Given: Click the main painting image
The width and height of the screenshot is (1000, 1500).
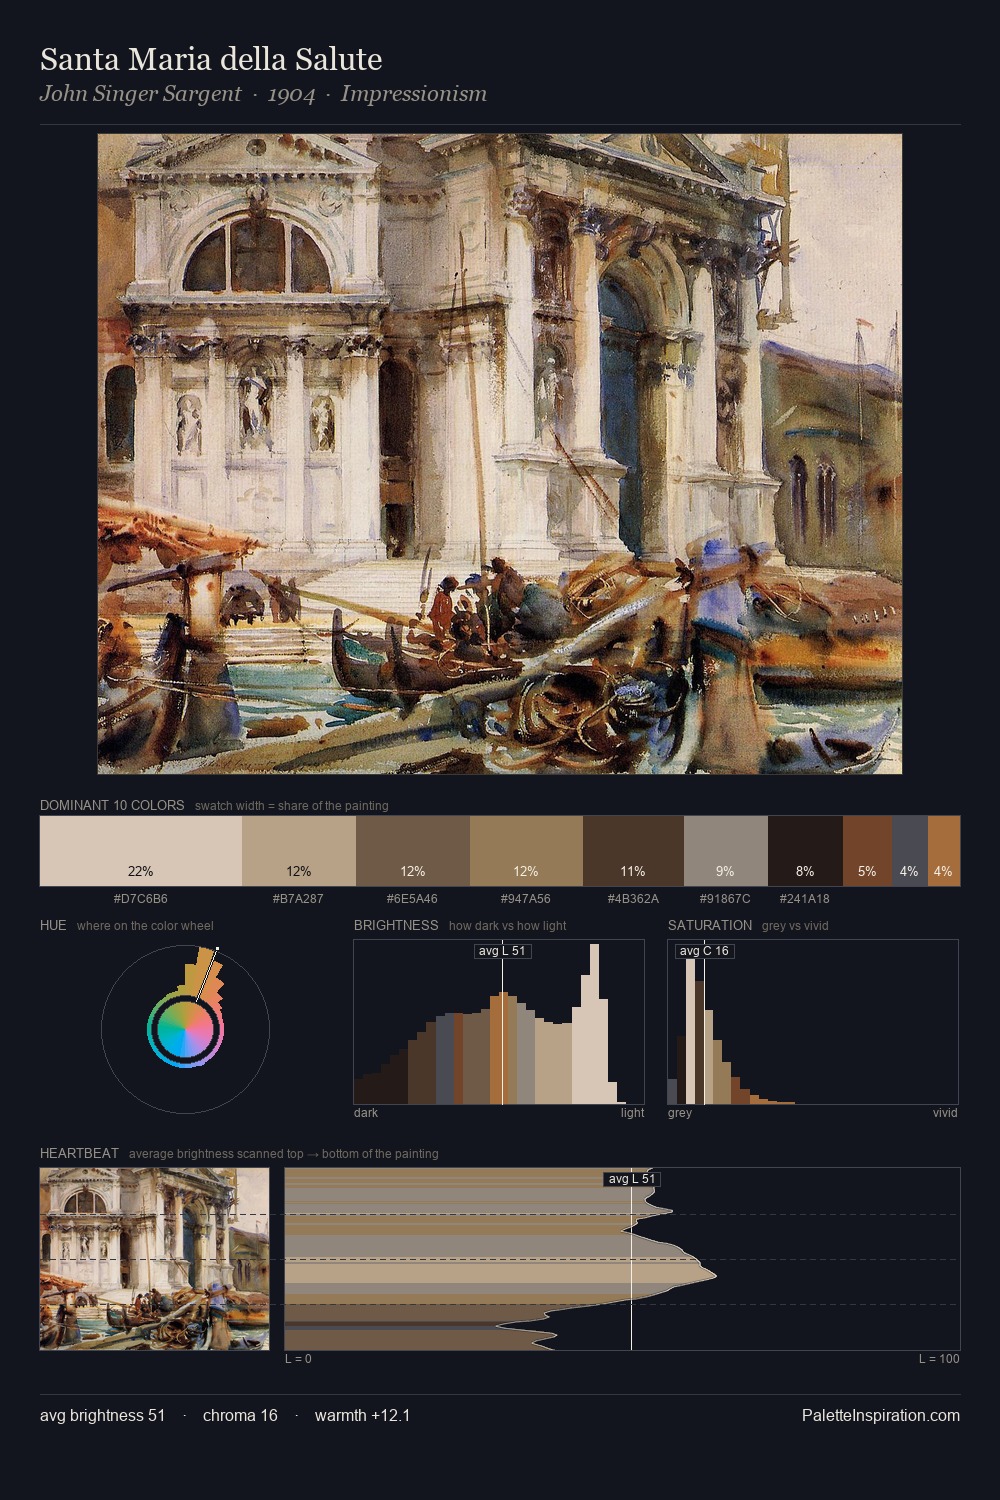Looking at the screenshot, I should tap(500, 454).
